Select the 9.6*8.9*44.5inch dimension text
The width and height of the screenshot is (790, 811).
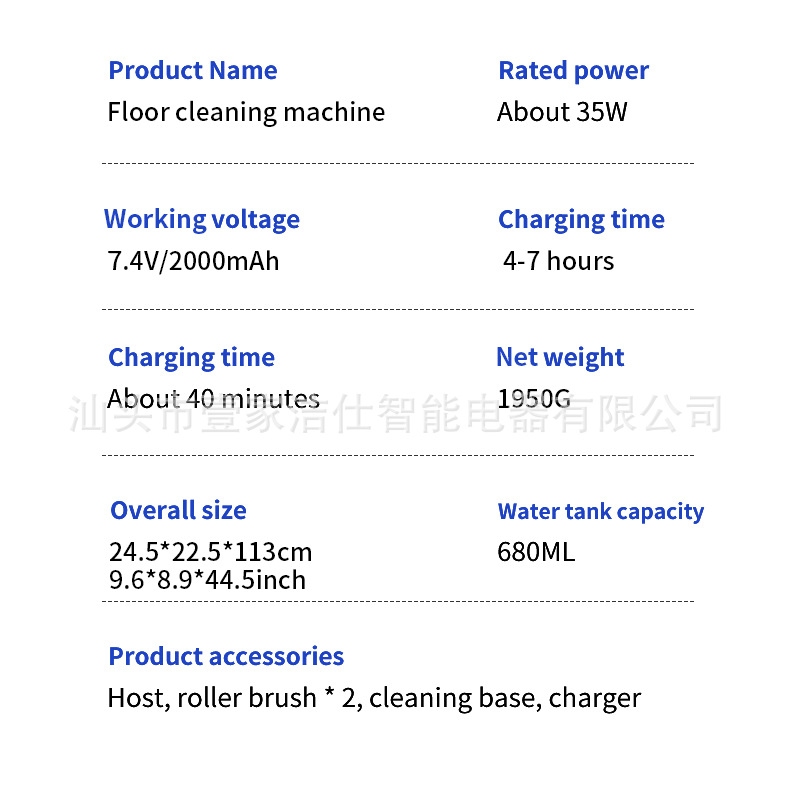(x=207, y=580)
